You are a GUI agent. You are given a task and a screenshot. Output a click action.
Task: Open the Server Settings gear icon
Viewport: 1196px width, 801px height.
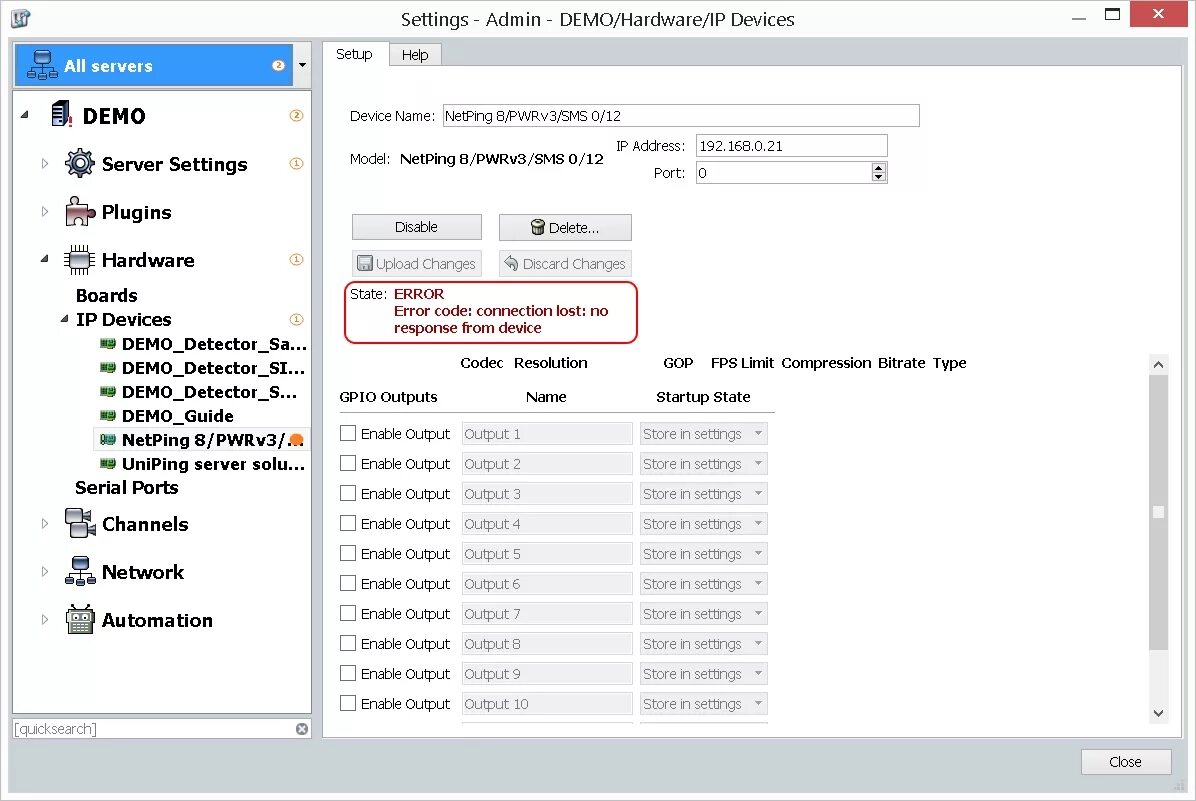pyautogui.click(x=79, y=163)
